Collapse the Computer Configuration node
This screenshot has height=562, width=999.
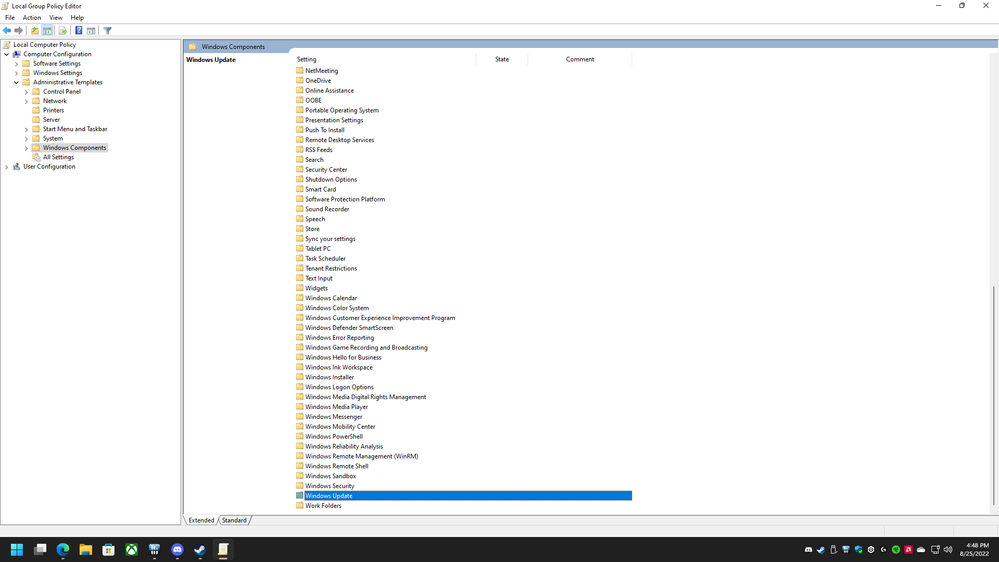pyautogui.click(x=7, y=54)
